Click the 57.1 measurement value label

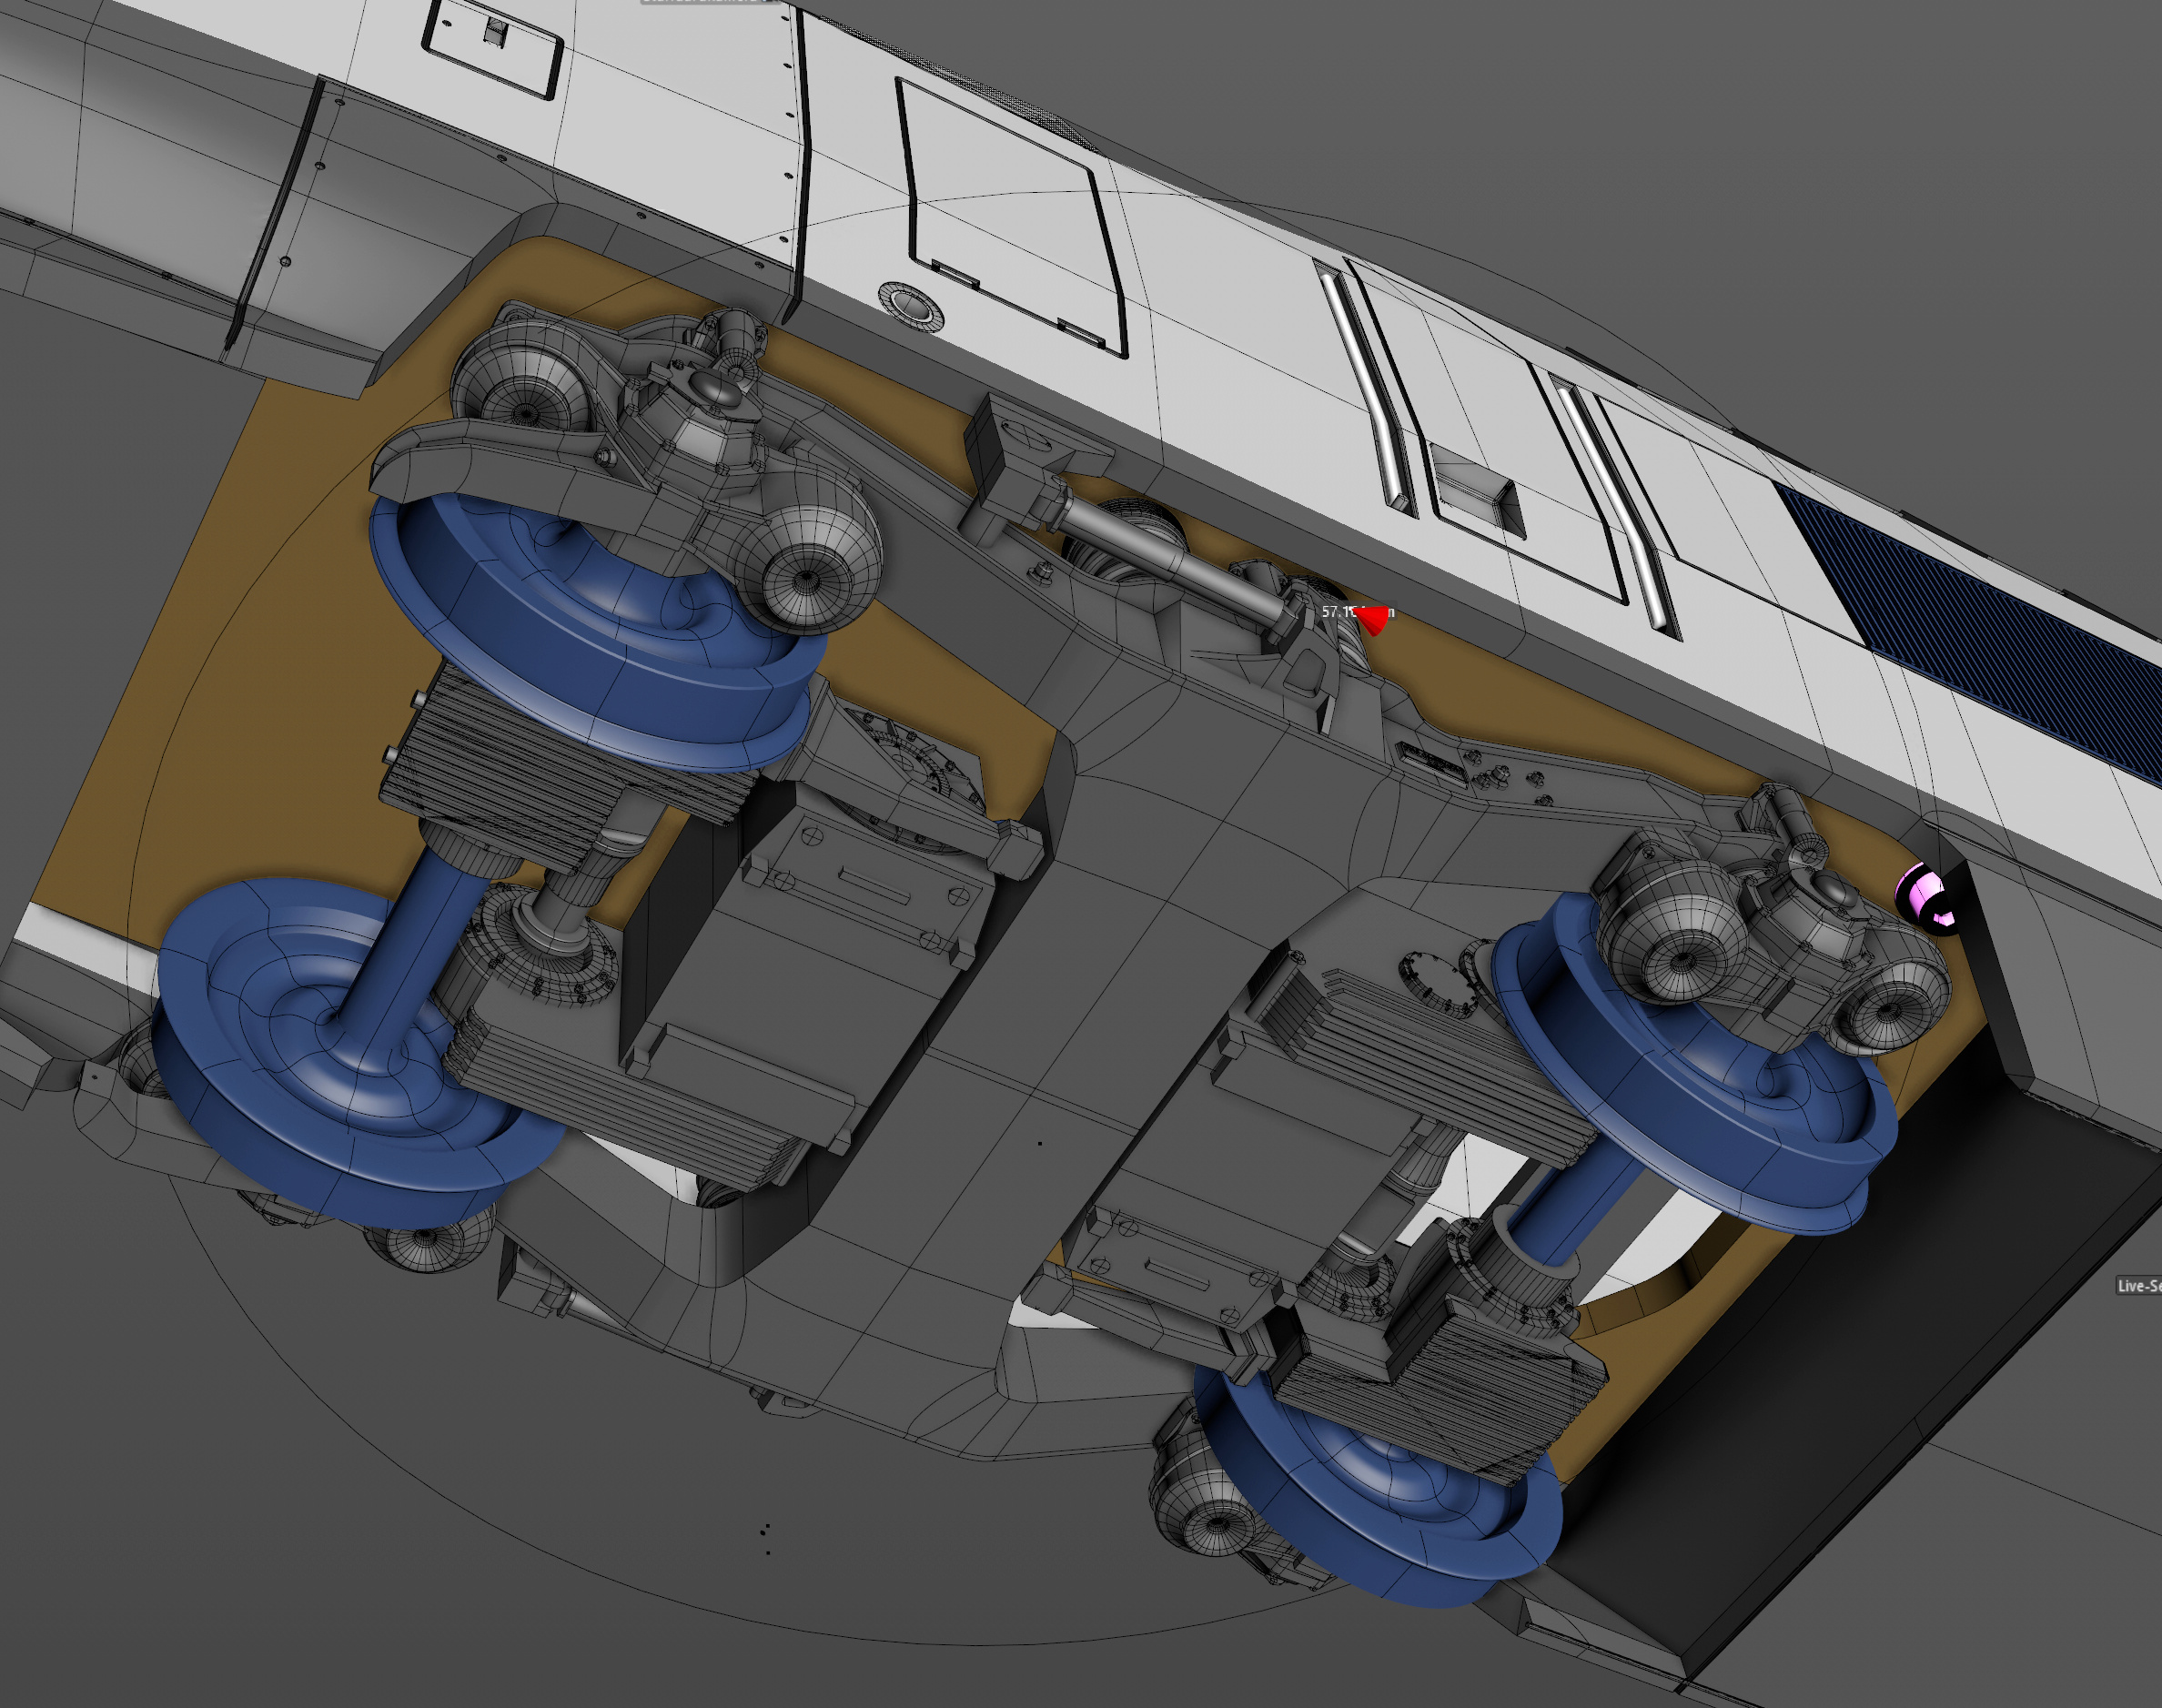[1336, 611]
